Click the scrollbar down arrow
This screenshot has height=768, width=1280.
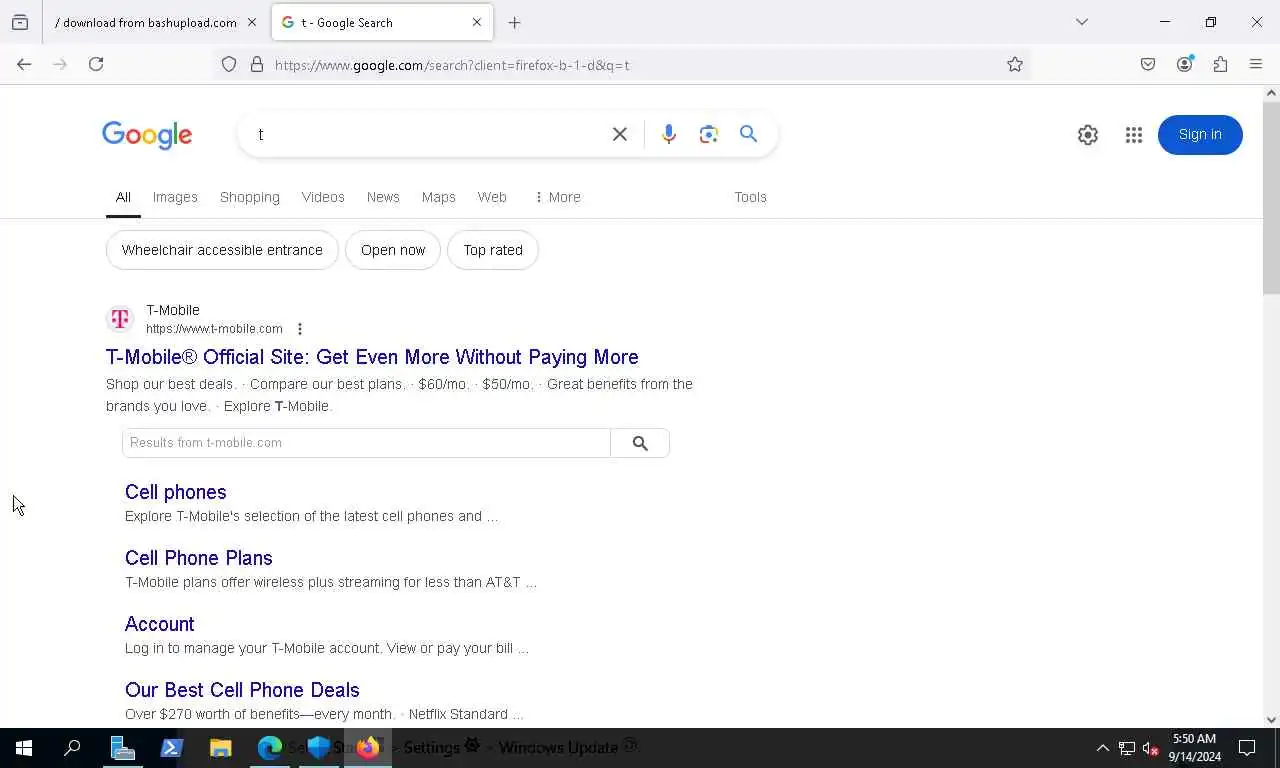coord(1271,719)
